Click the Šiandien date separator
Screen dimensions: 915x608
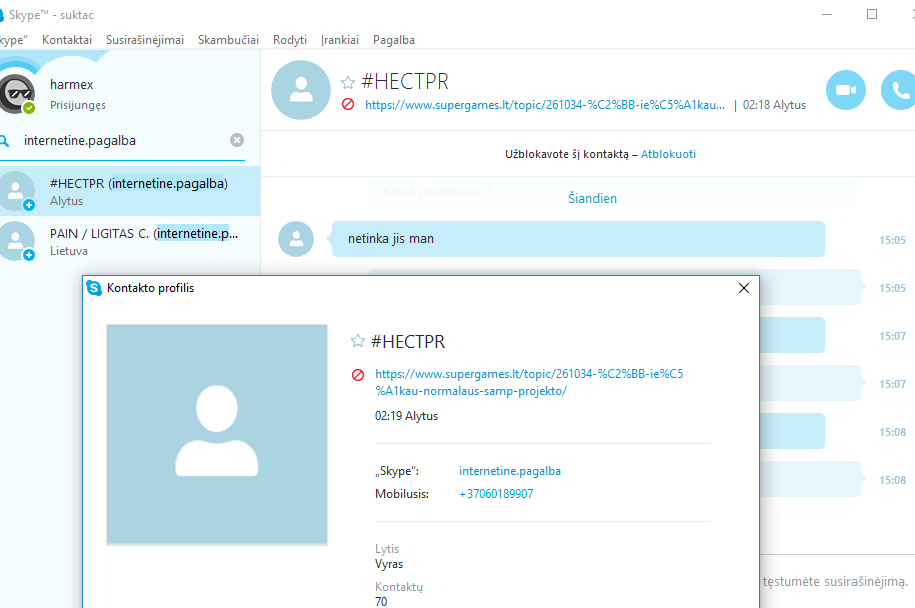coord(592,198)
